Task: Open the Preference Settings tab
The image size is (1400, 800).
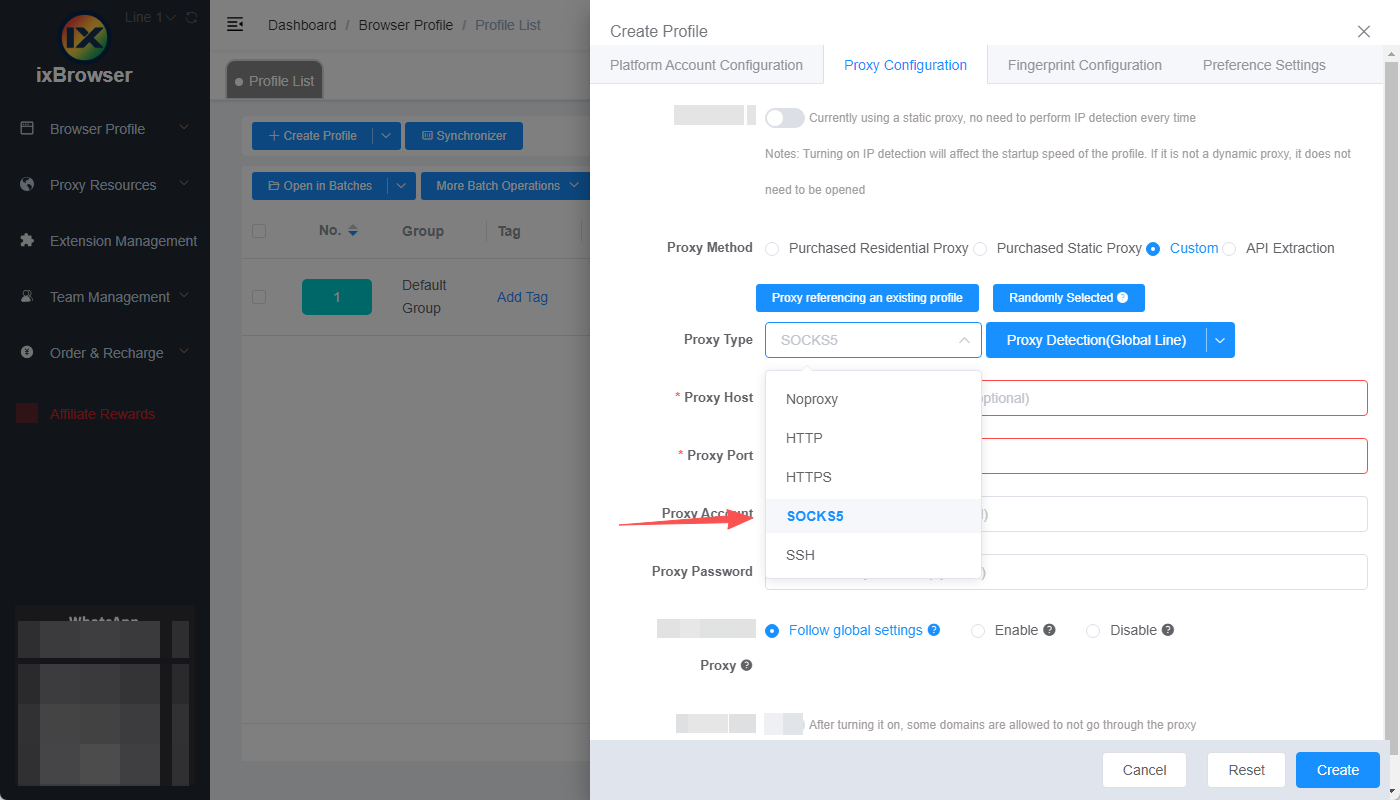Action: (1263, 65)
